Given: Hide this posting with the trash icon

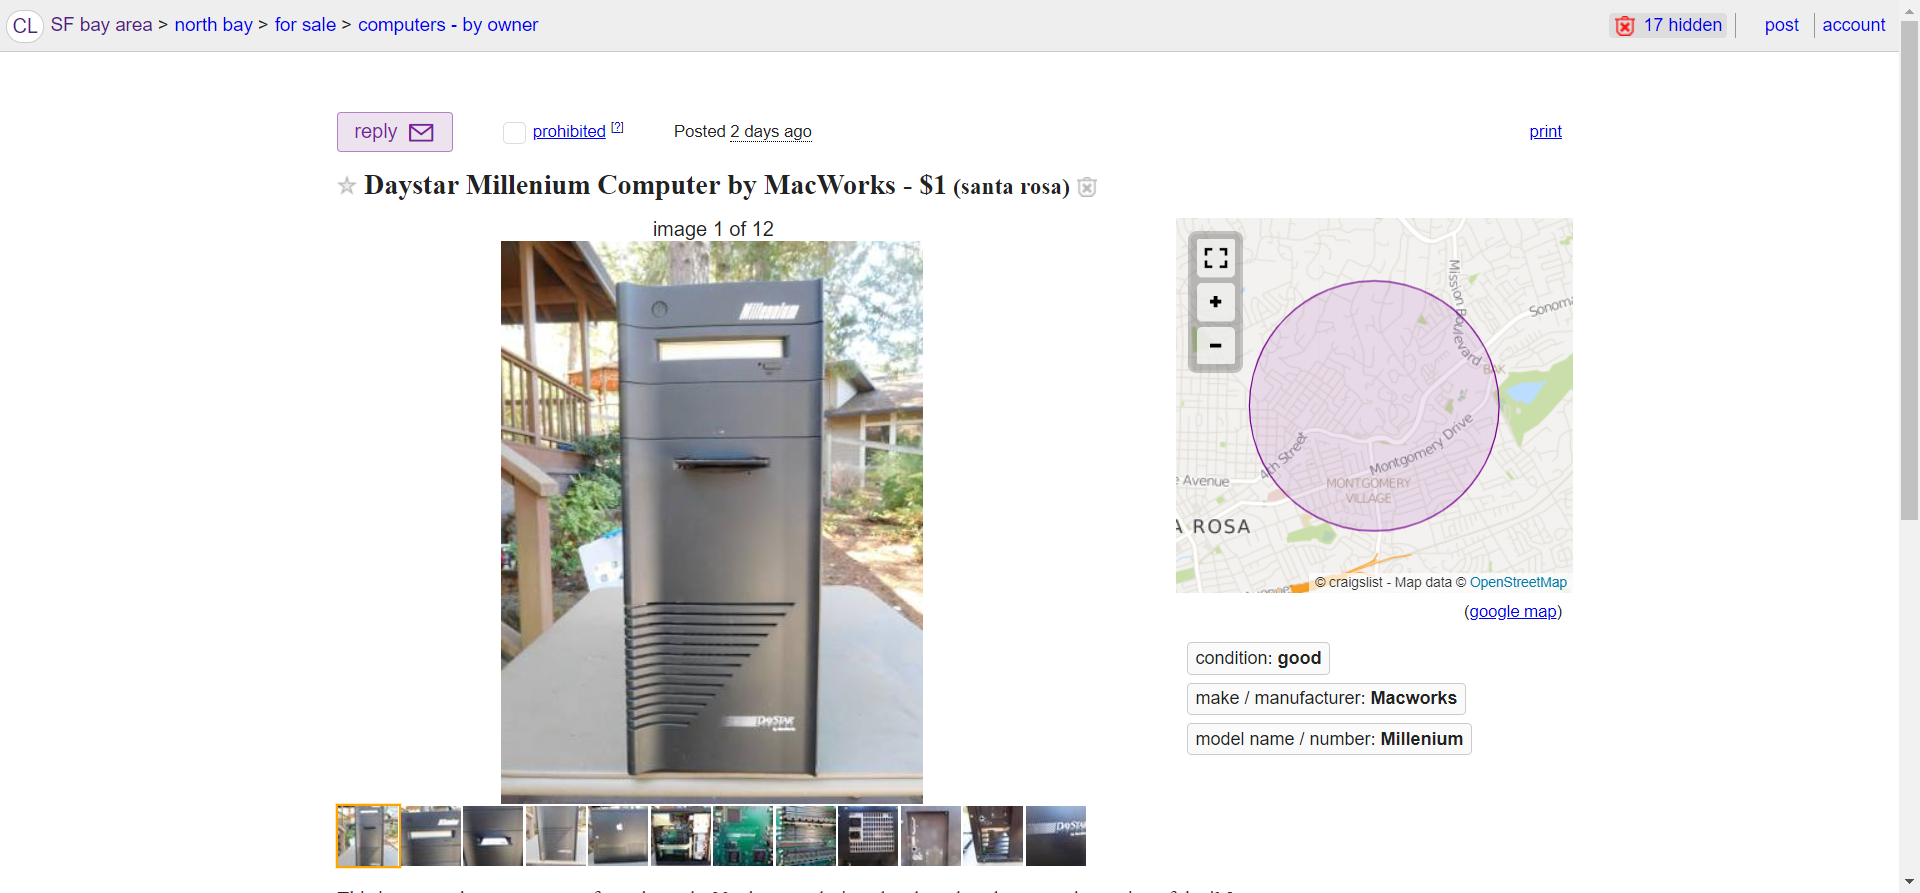Looking at the screenshot, I should (x=1087, y=187).
